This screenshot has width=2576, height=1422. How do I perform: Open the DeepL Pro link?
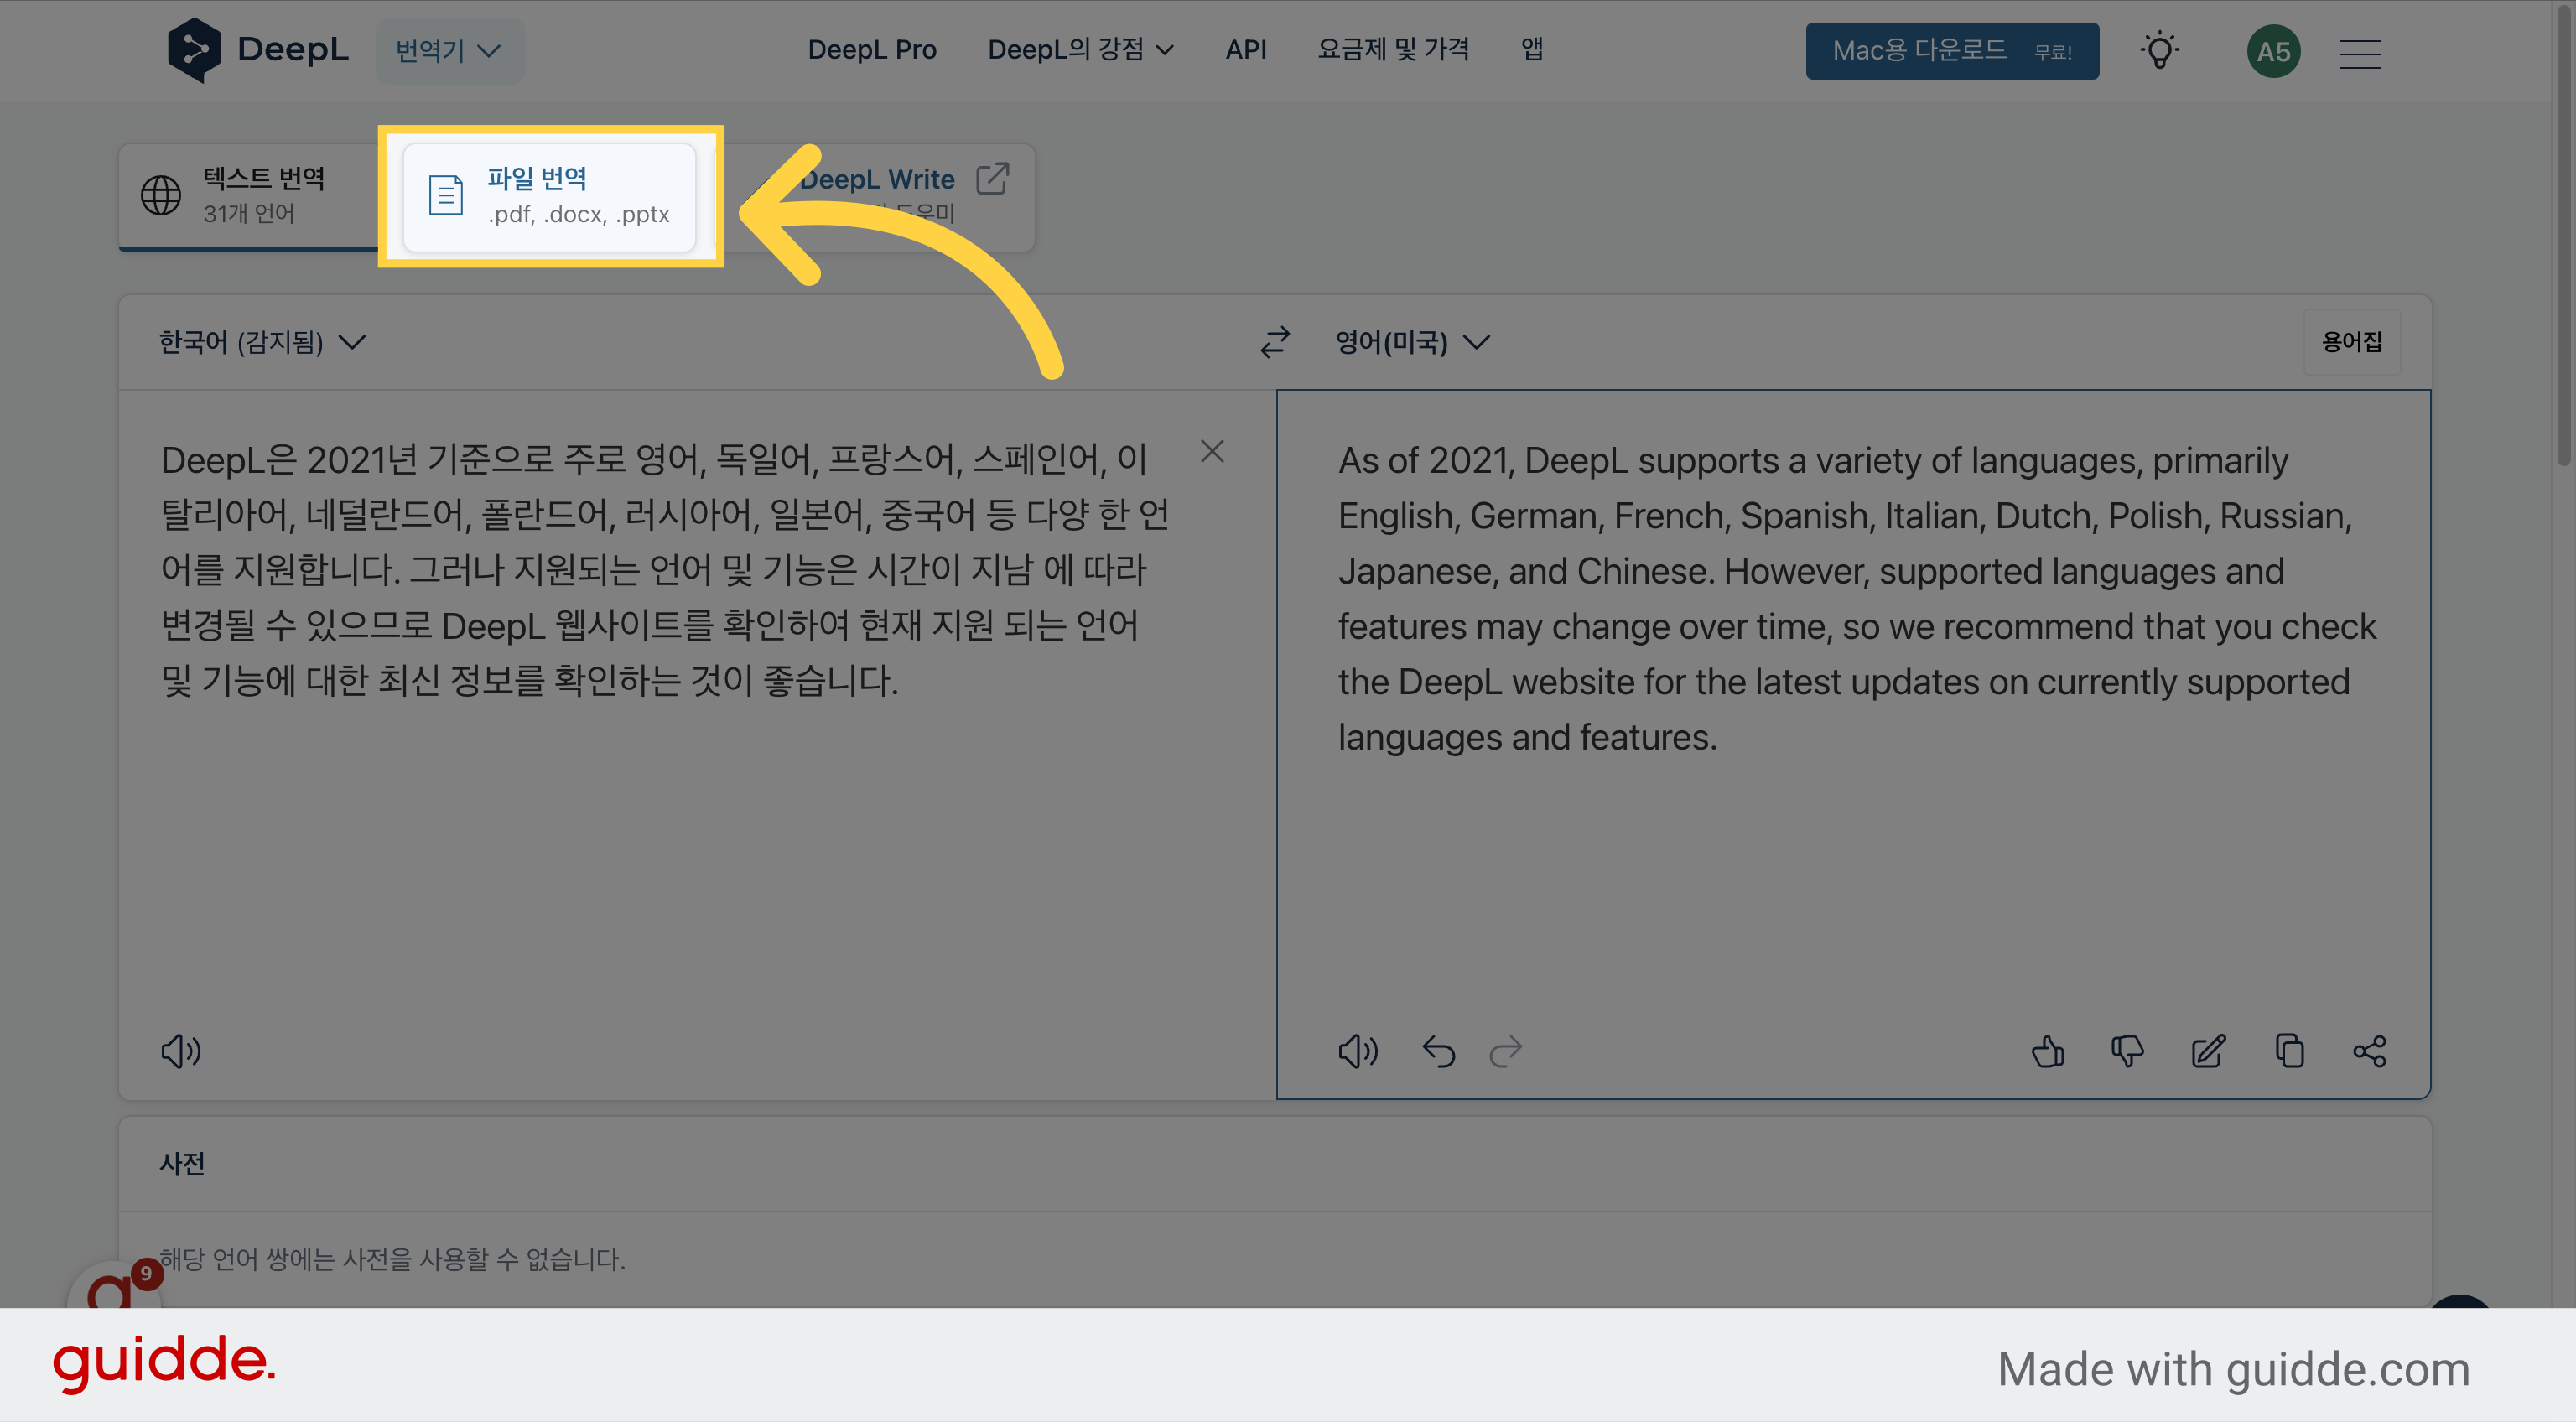871,50
